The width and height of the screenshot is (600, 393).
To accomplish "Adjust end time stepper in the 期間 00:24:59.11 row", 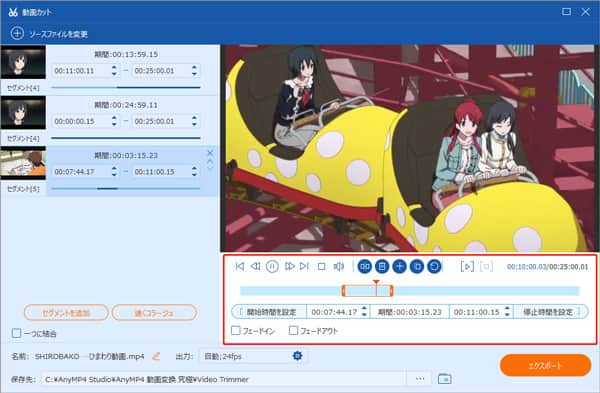I will click(194, 121).
